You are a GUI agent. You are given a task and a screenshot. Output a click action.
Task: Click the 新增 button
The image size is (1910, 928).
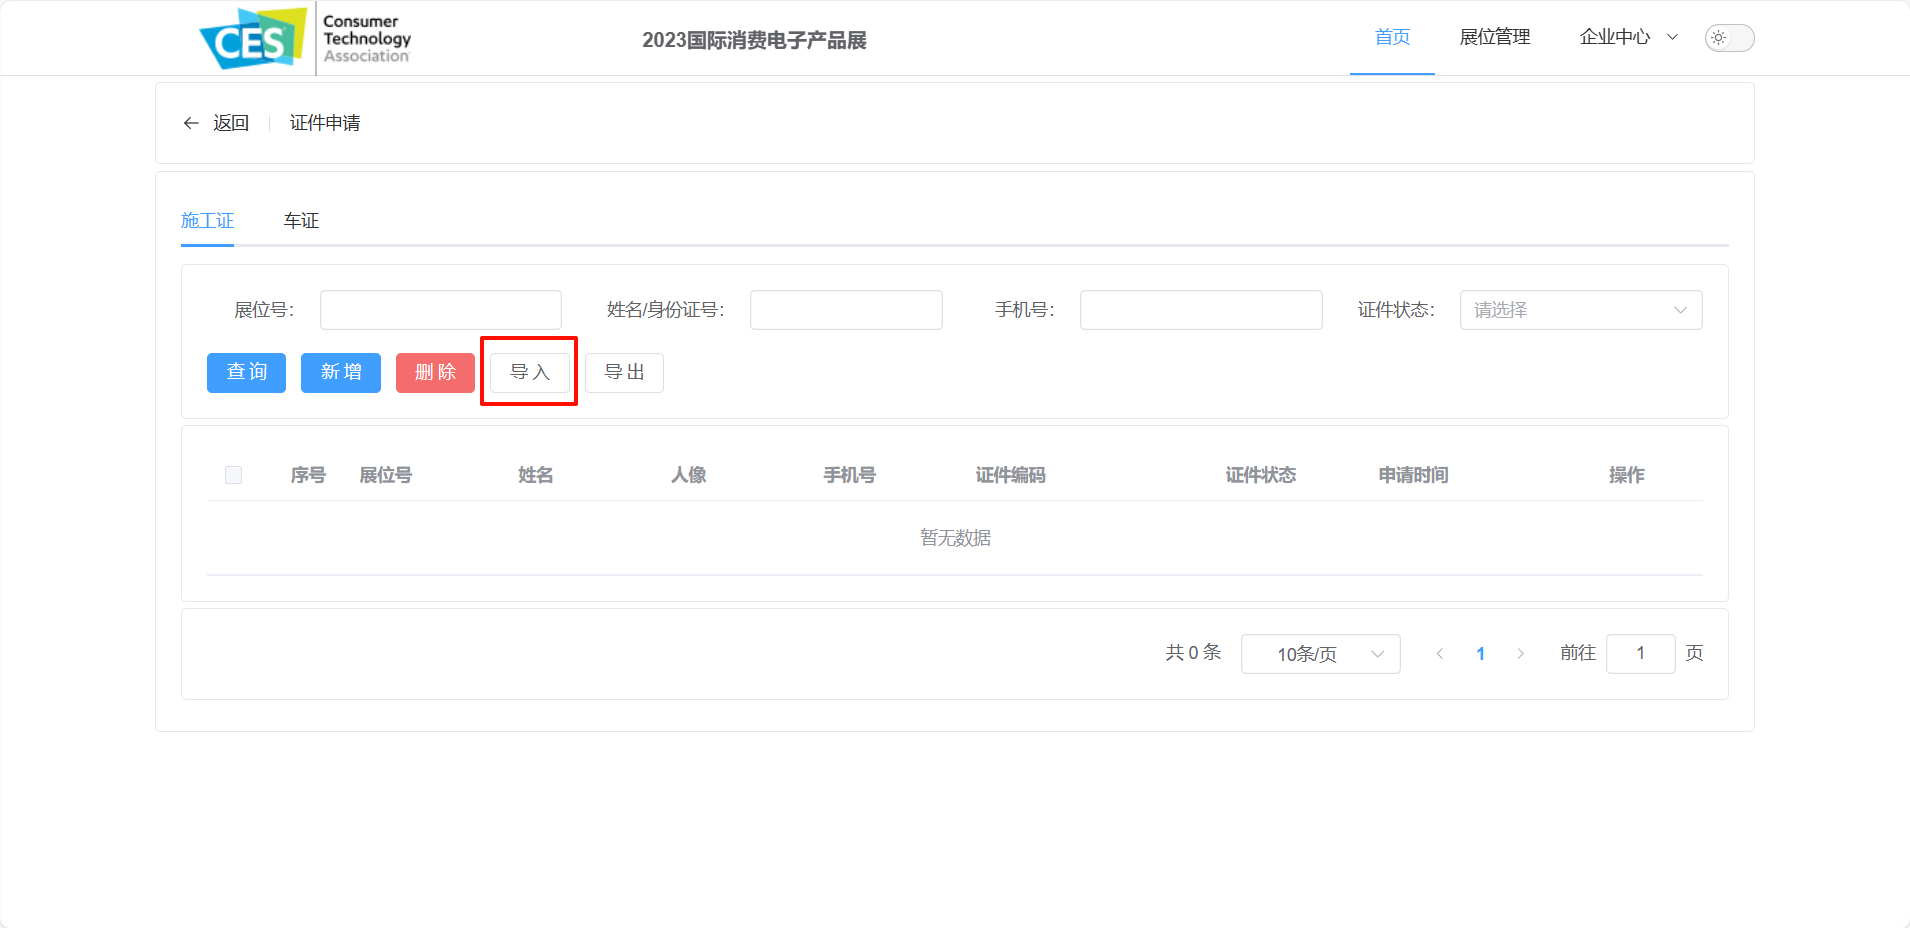341,373
